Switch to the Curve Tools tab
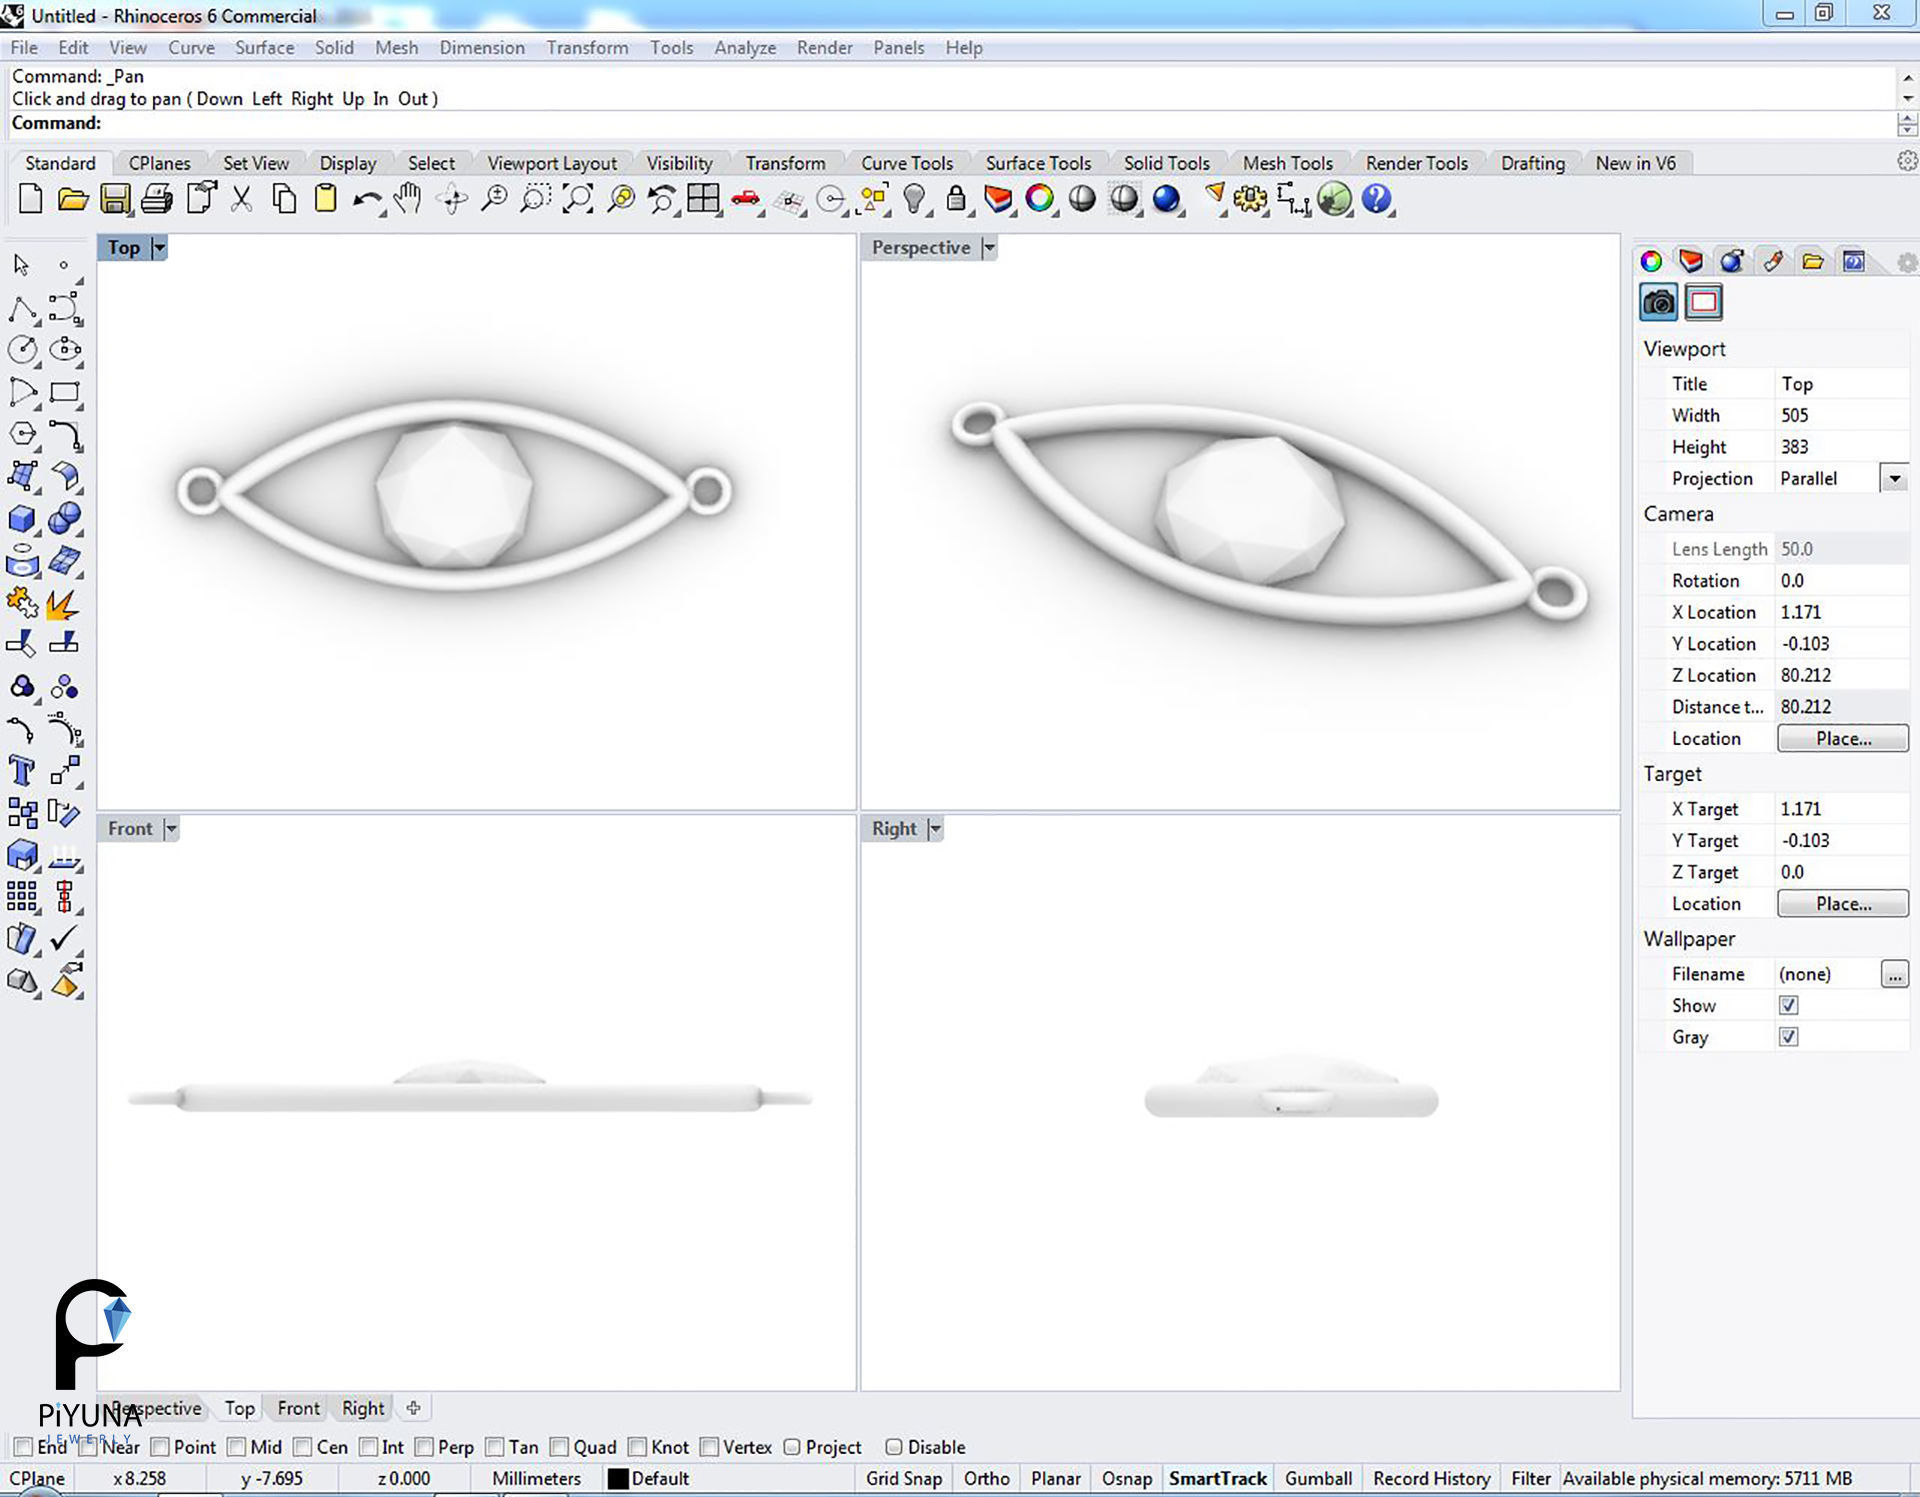The height and width of the screenshot is (1497, 1920). (906, 163)
